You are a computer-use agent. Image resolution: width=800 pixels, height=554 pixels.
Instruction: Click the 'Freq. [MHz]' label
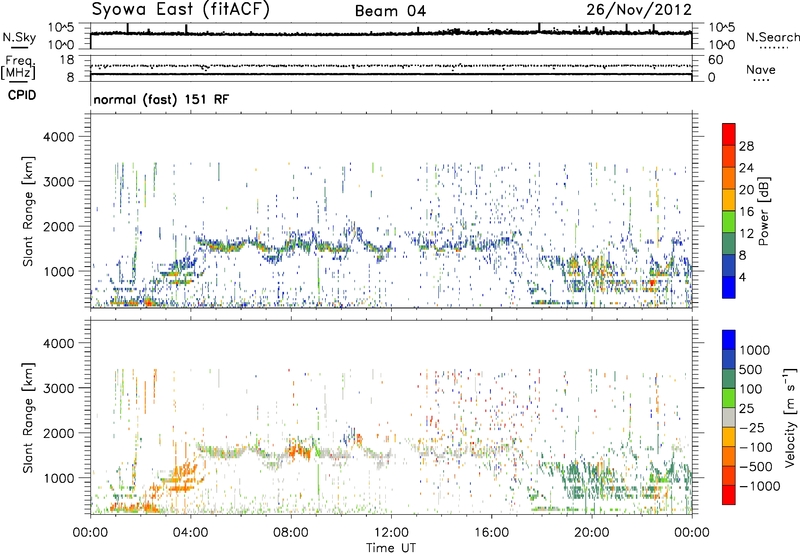[x=18, y=68]
